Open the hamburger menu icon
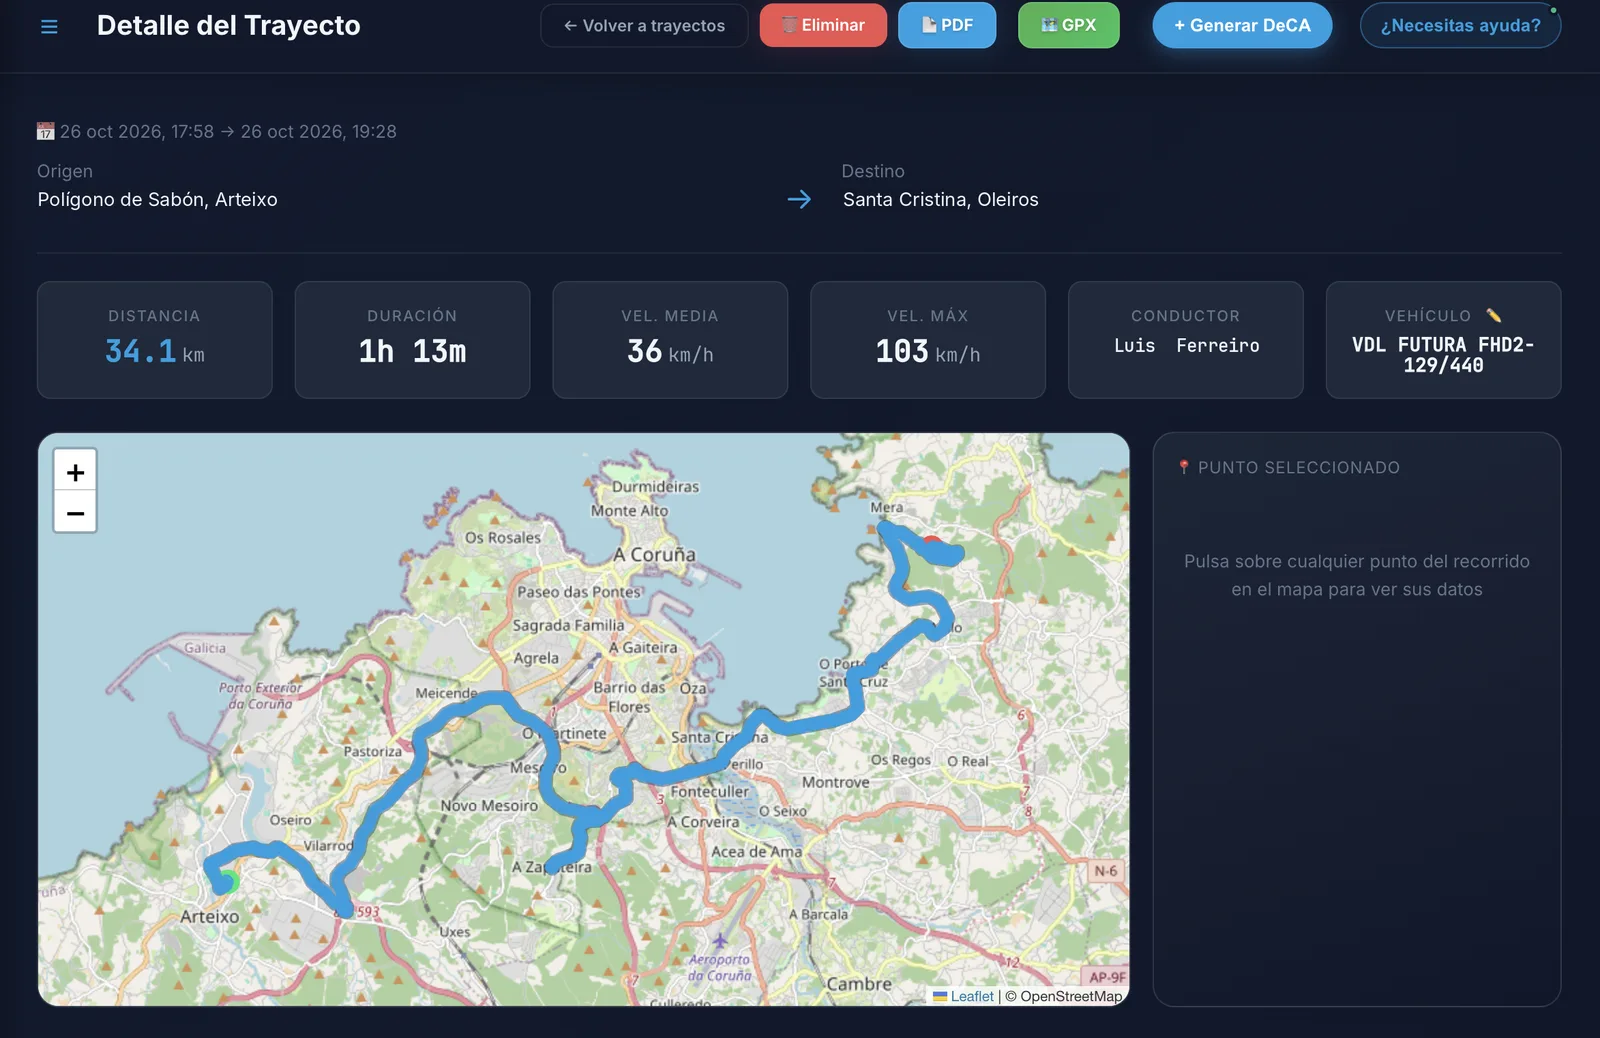The image size is (1600, 1038). [x=49, y=26]
